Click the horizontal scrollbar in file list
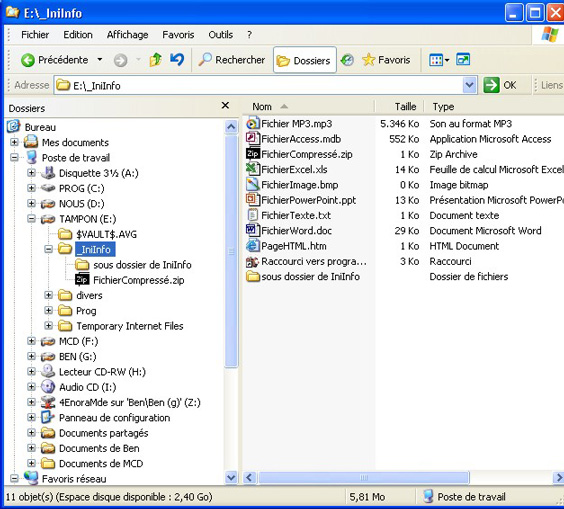The height and width of the screenshot is (509, 564). point(364,478)
